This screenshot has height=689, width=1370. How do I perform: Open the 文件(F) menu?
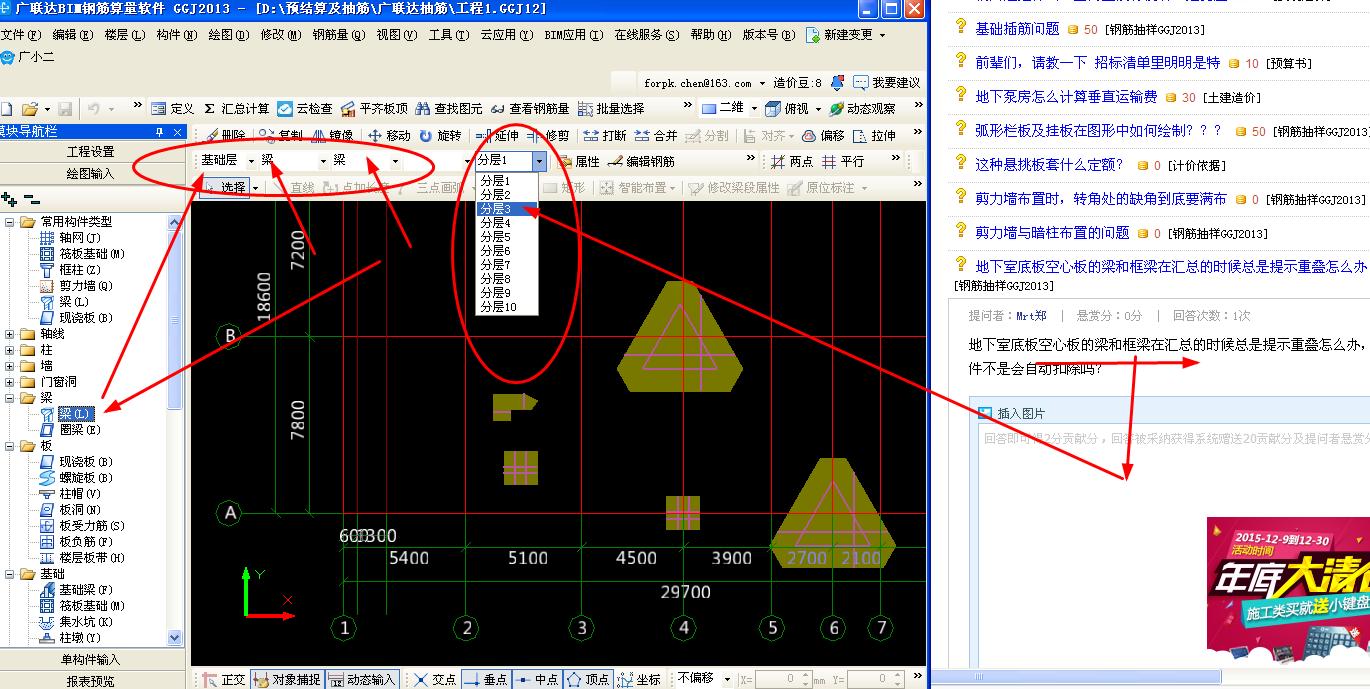point(20,34)
